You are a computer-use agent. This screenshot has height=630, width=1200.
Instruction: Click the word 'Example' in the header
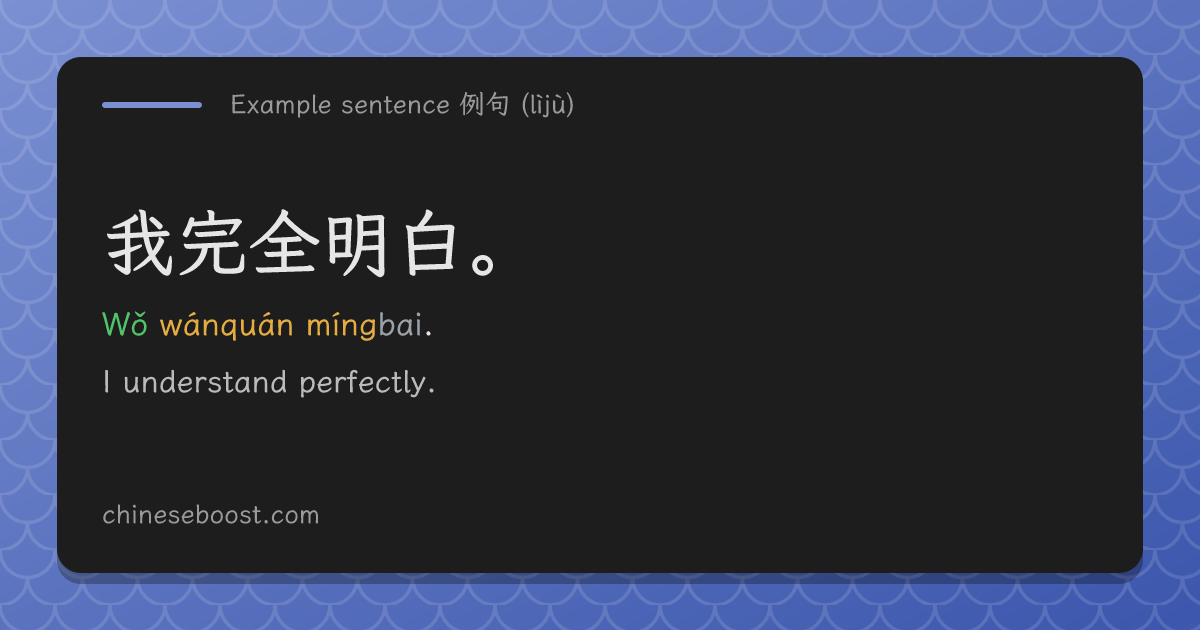click(x=281, y=106)
